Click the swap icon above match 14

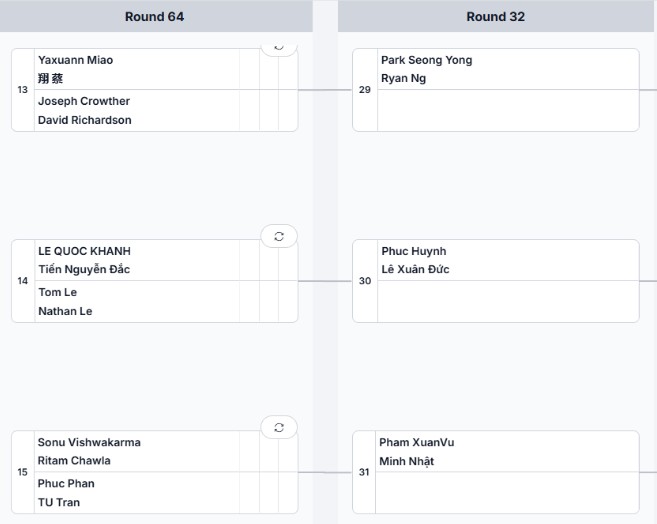click(279, 236)
